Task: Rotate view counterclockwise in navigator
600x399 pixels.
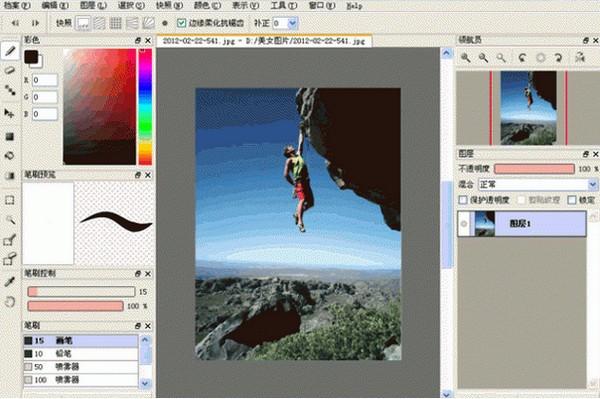Action: (522, 58)
